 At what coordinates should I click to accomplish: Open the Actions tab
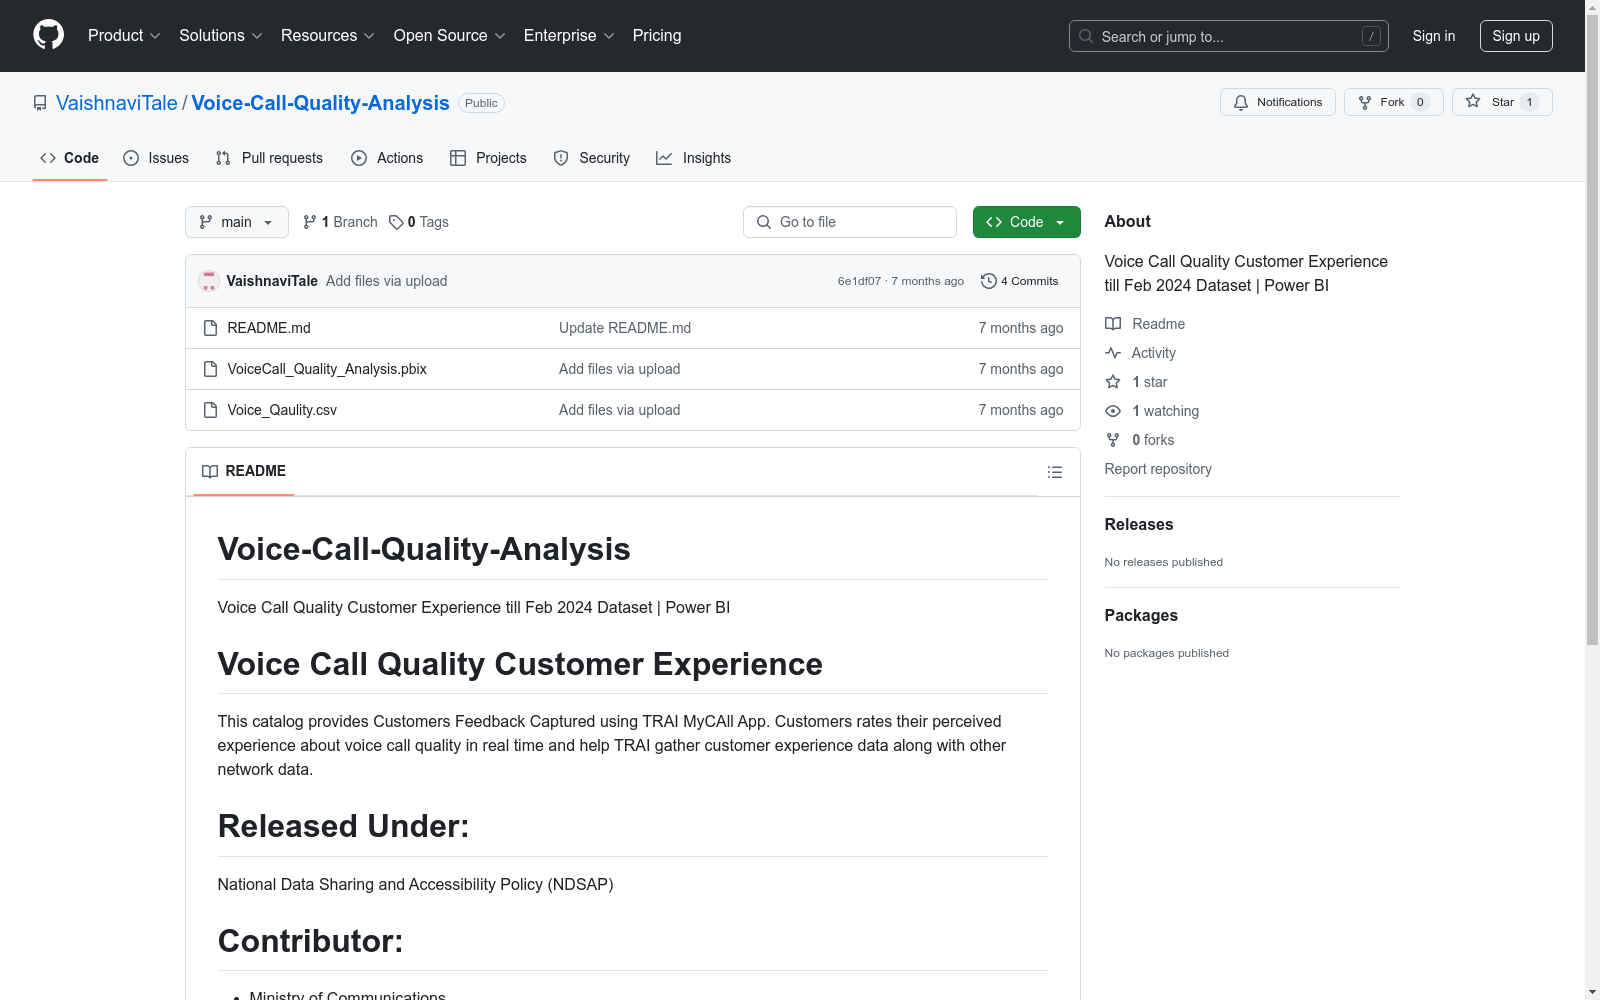[x=387, y=158]
